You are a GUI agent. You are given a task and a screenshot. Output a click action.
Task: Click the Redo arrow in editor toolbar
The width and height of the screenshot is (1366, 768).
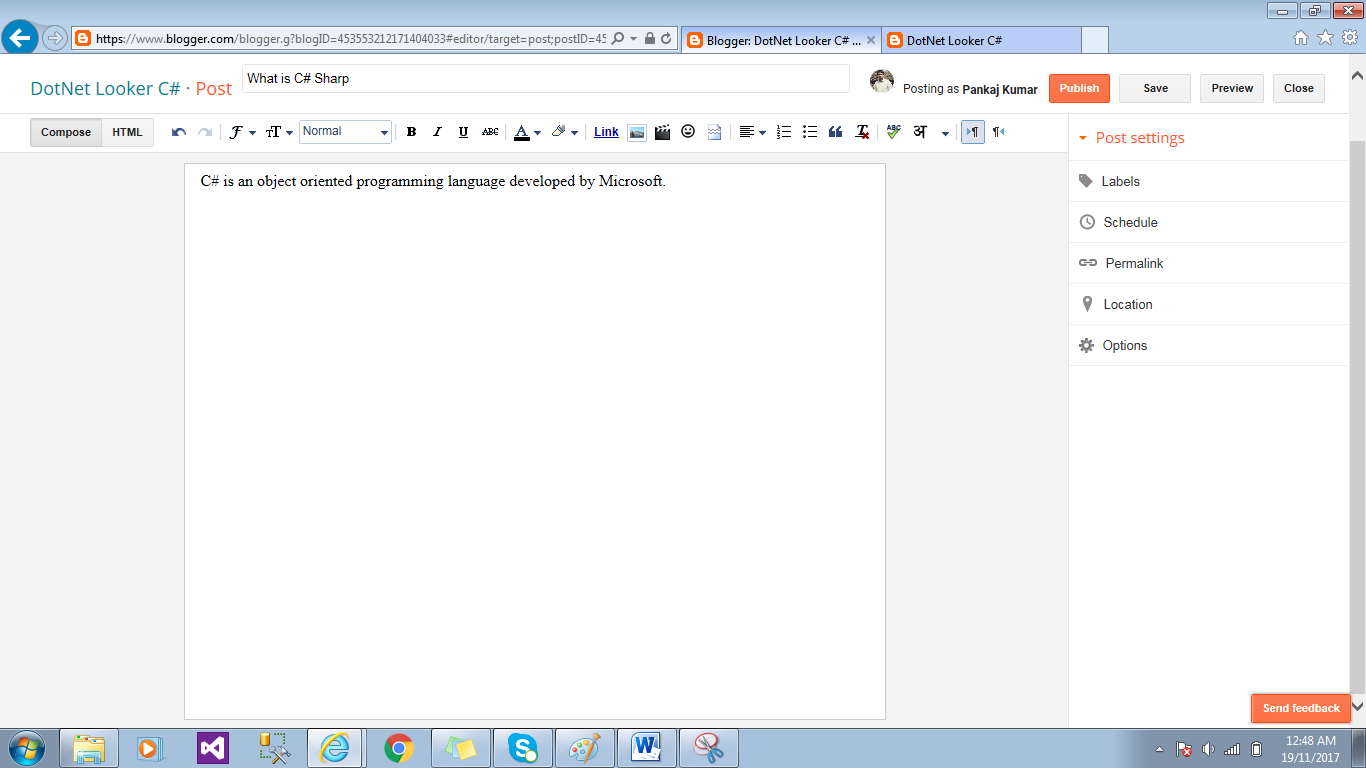point(205,132)
